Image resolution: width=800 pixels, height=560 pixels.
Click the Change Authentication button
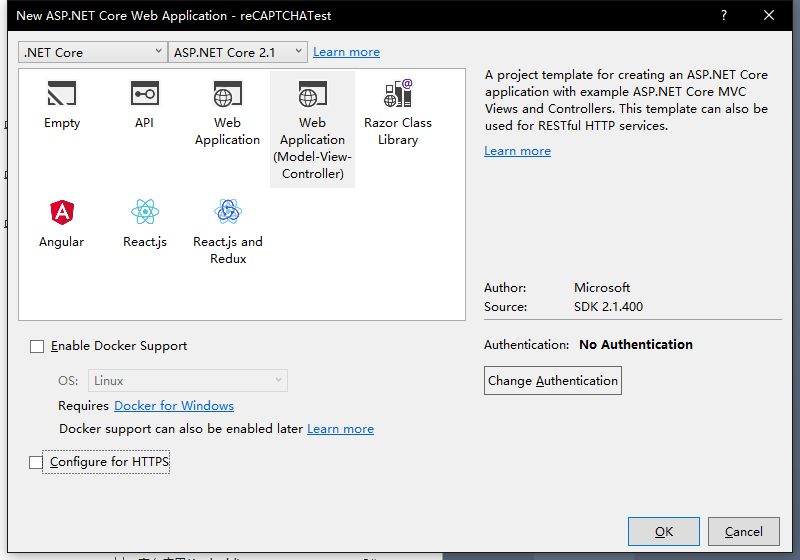553,381
